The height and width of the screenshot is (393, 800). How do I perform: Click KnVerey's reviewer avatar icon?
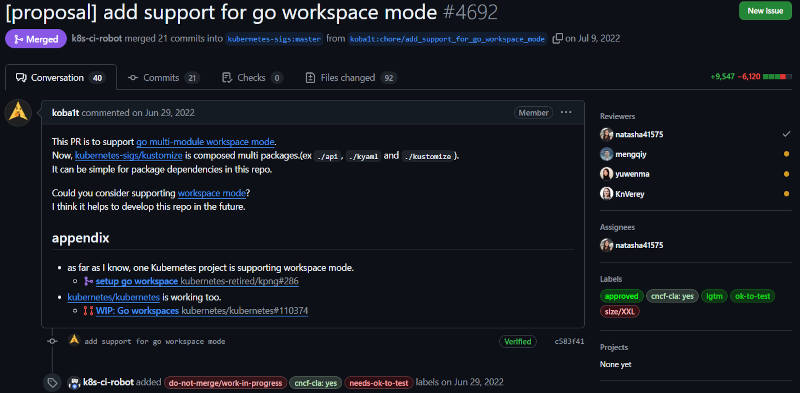(x=606, y=194)
